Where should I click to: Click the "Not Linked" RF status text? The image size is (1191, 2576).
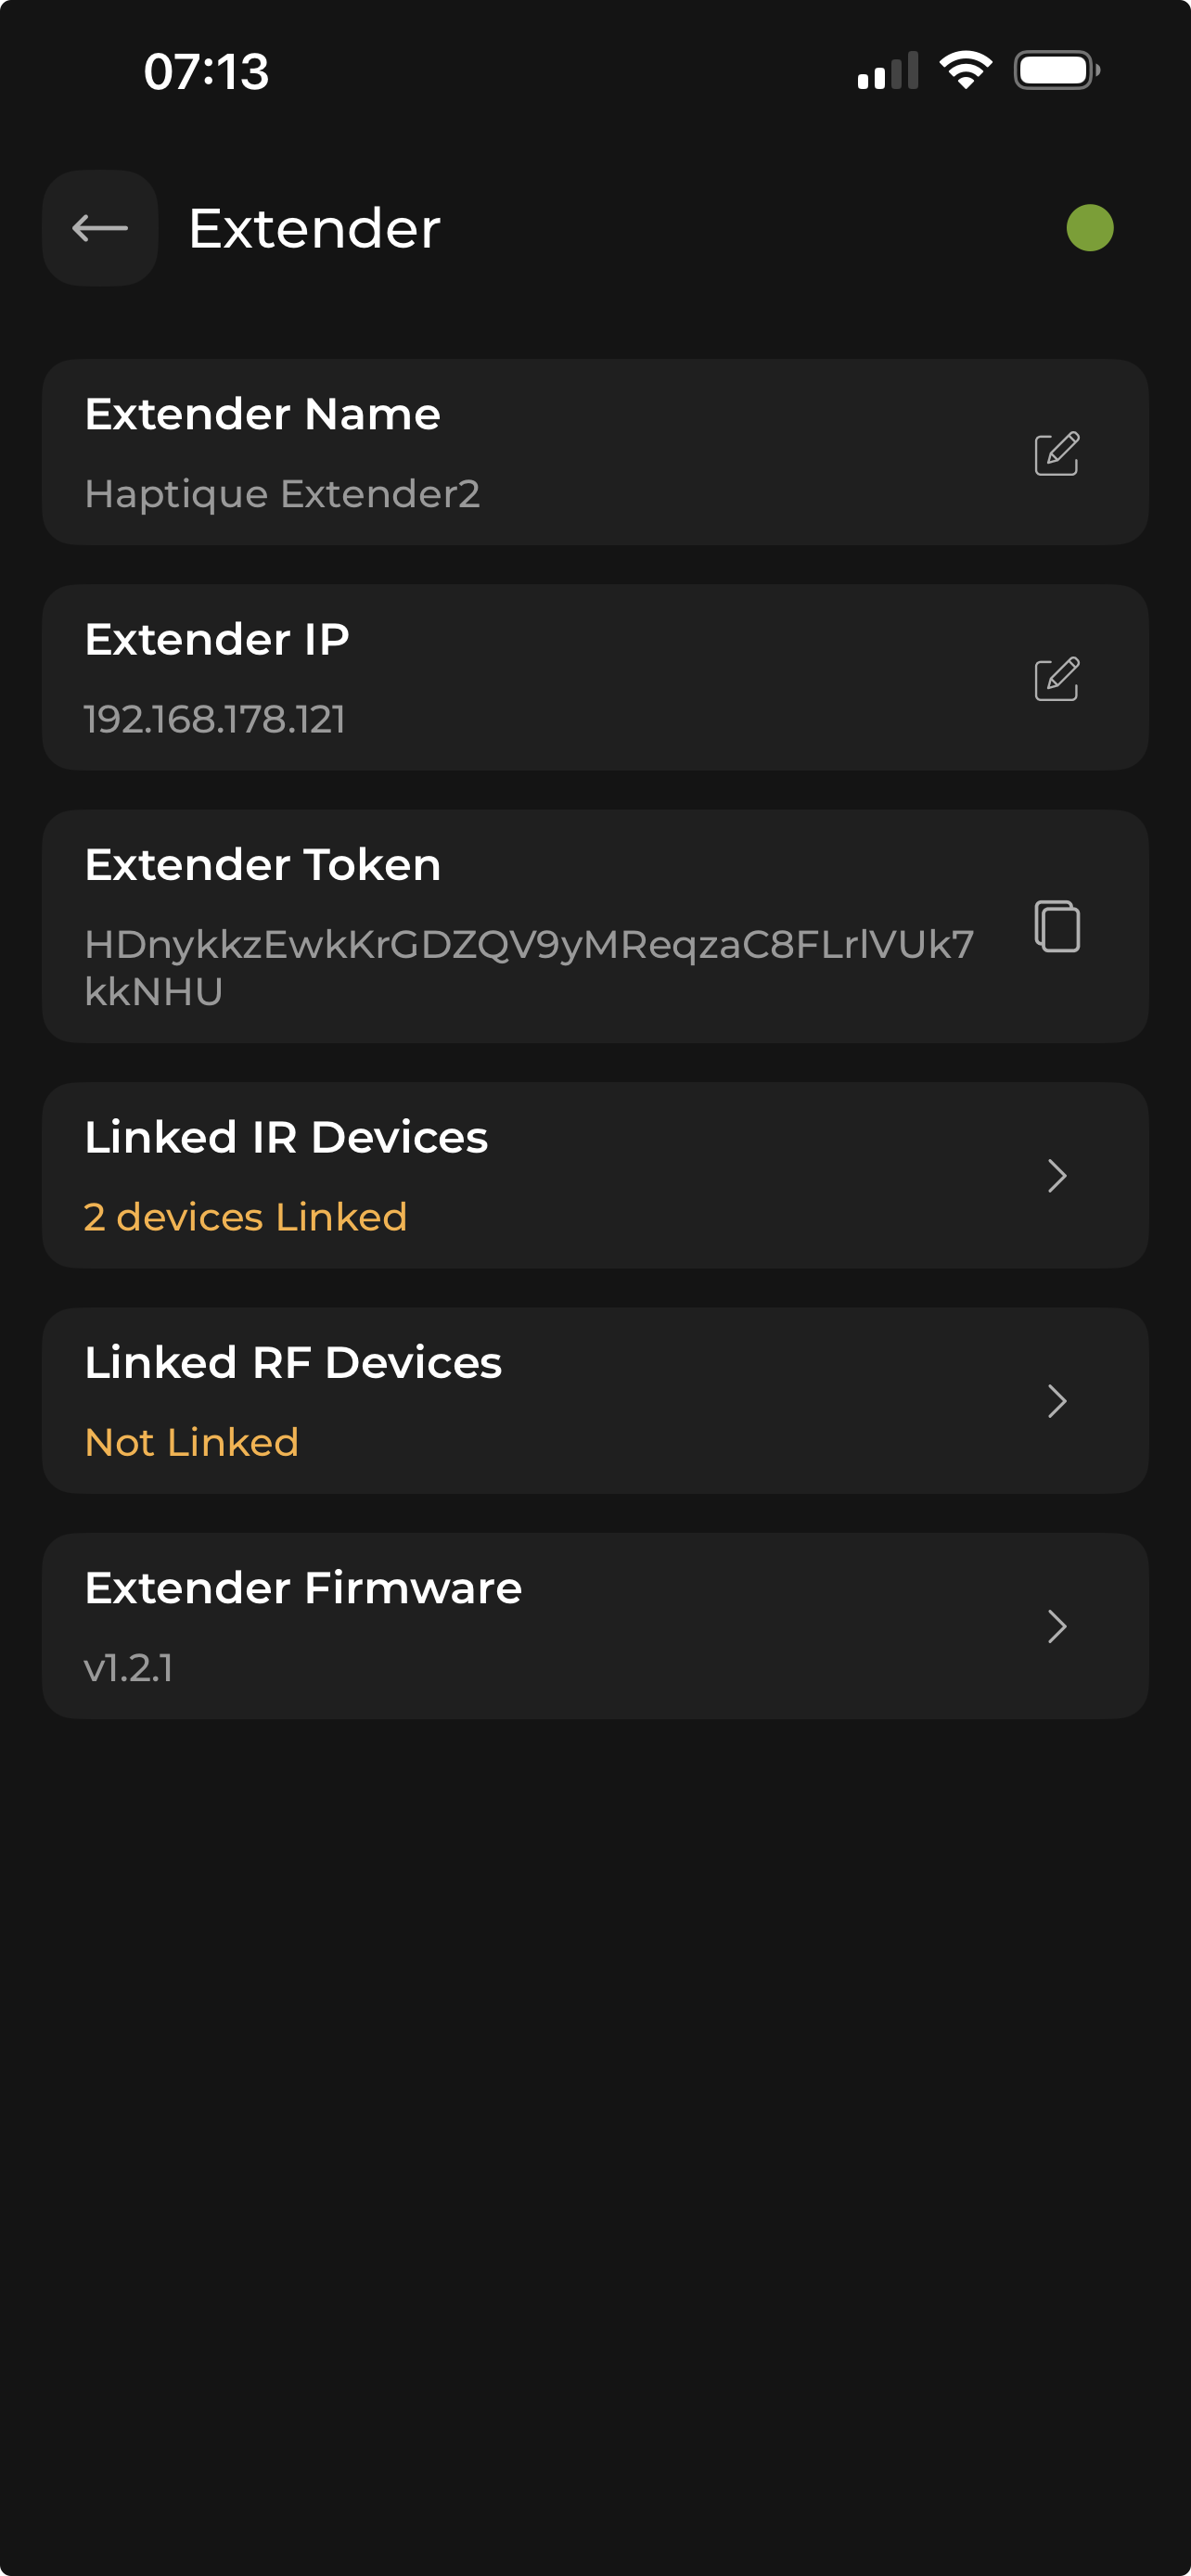pyautogui.click(x=191, y=1442)
